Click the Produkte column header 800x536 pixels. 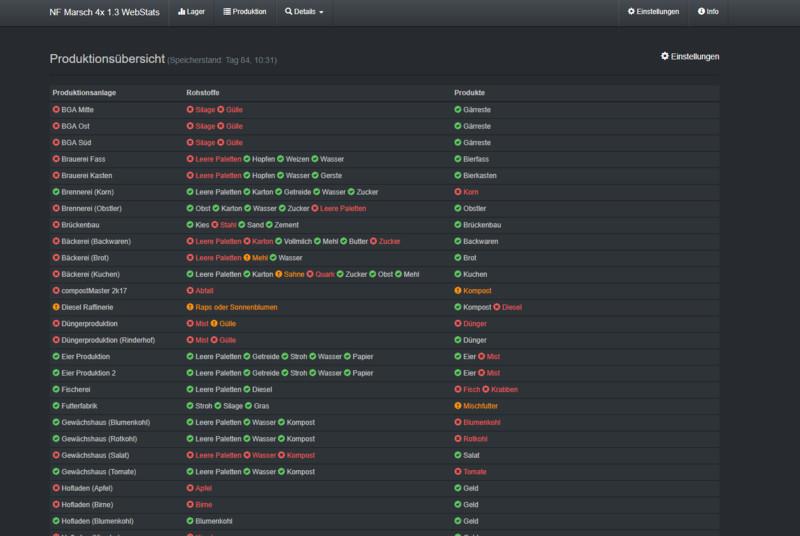[x=469, y=93]
